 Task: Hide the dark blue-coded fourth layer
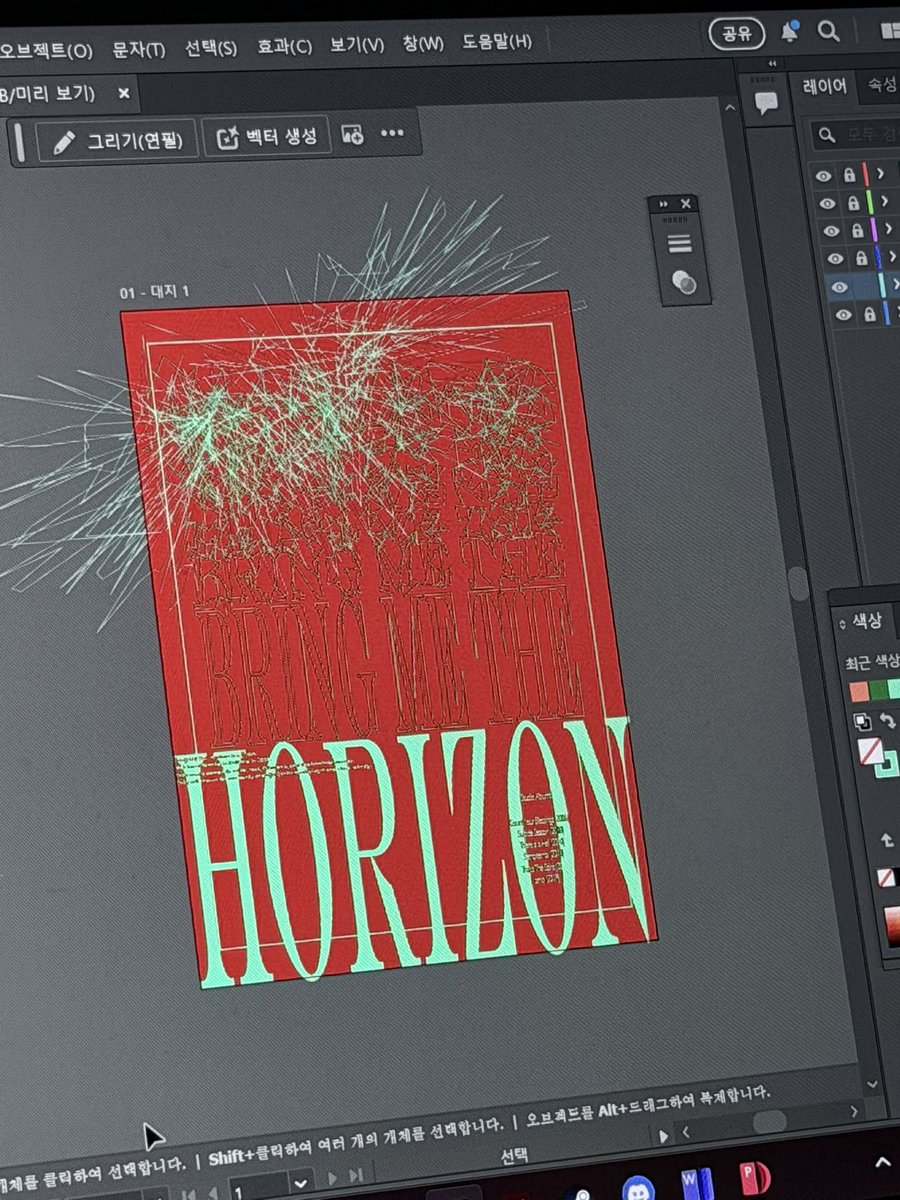(x=835, y=259)
